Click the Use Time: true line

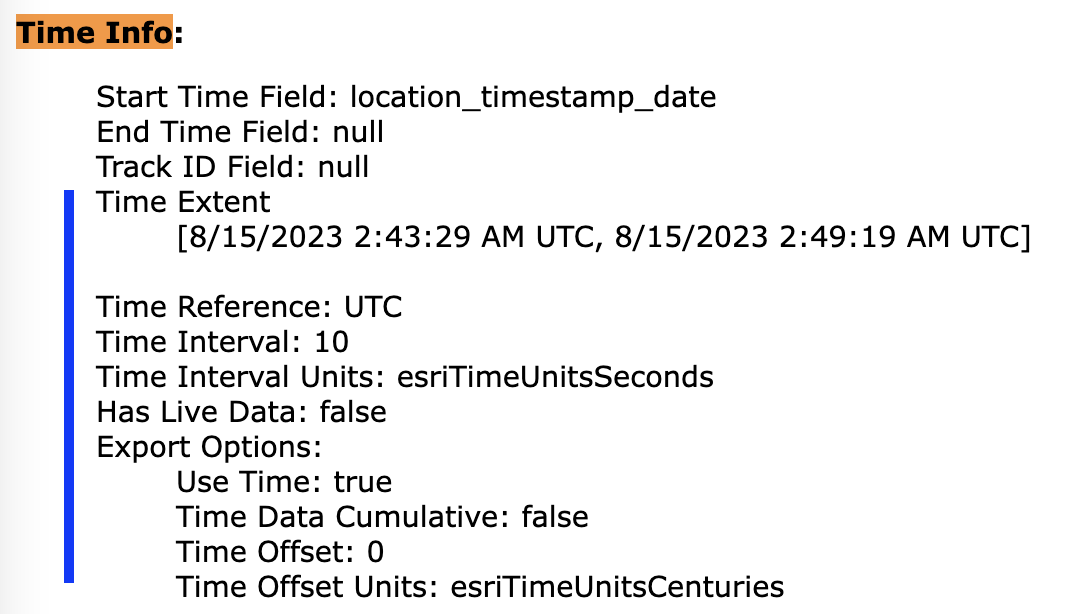284,482
